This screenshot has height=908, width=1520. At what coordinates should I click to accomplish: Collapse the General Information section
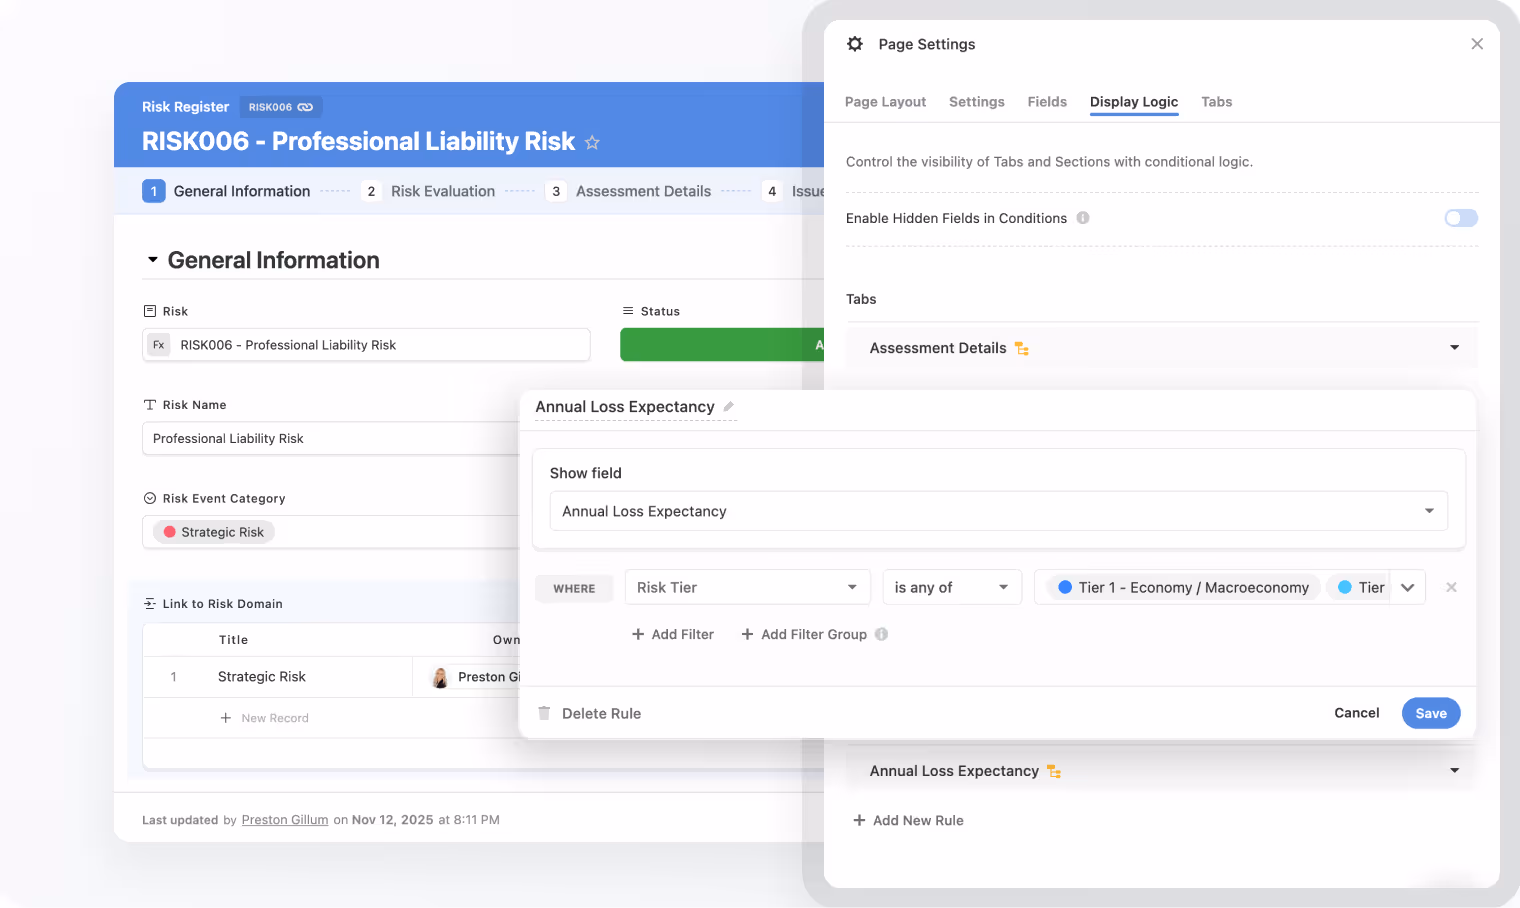pyautogui.click(x=153, y=260)
